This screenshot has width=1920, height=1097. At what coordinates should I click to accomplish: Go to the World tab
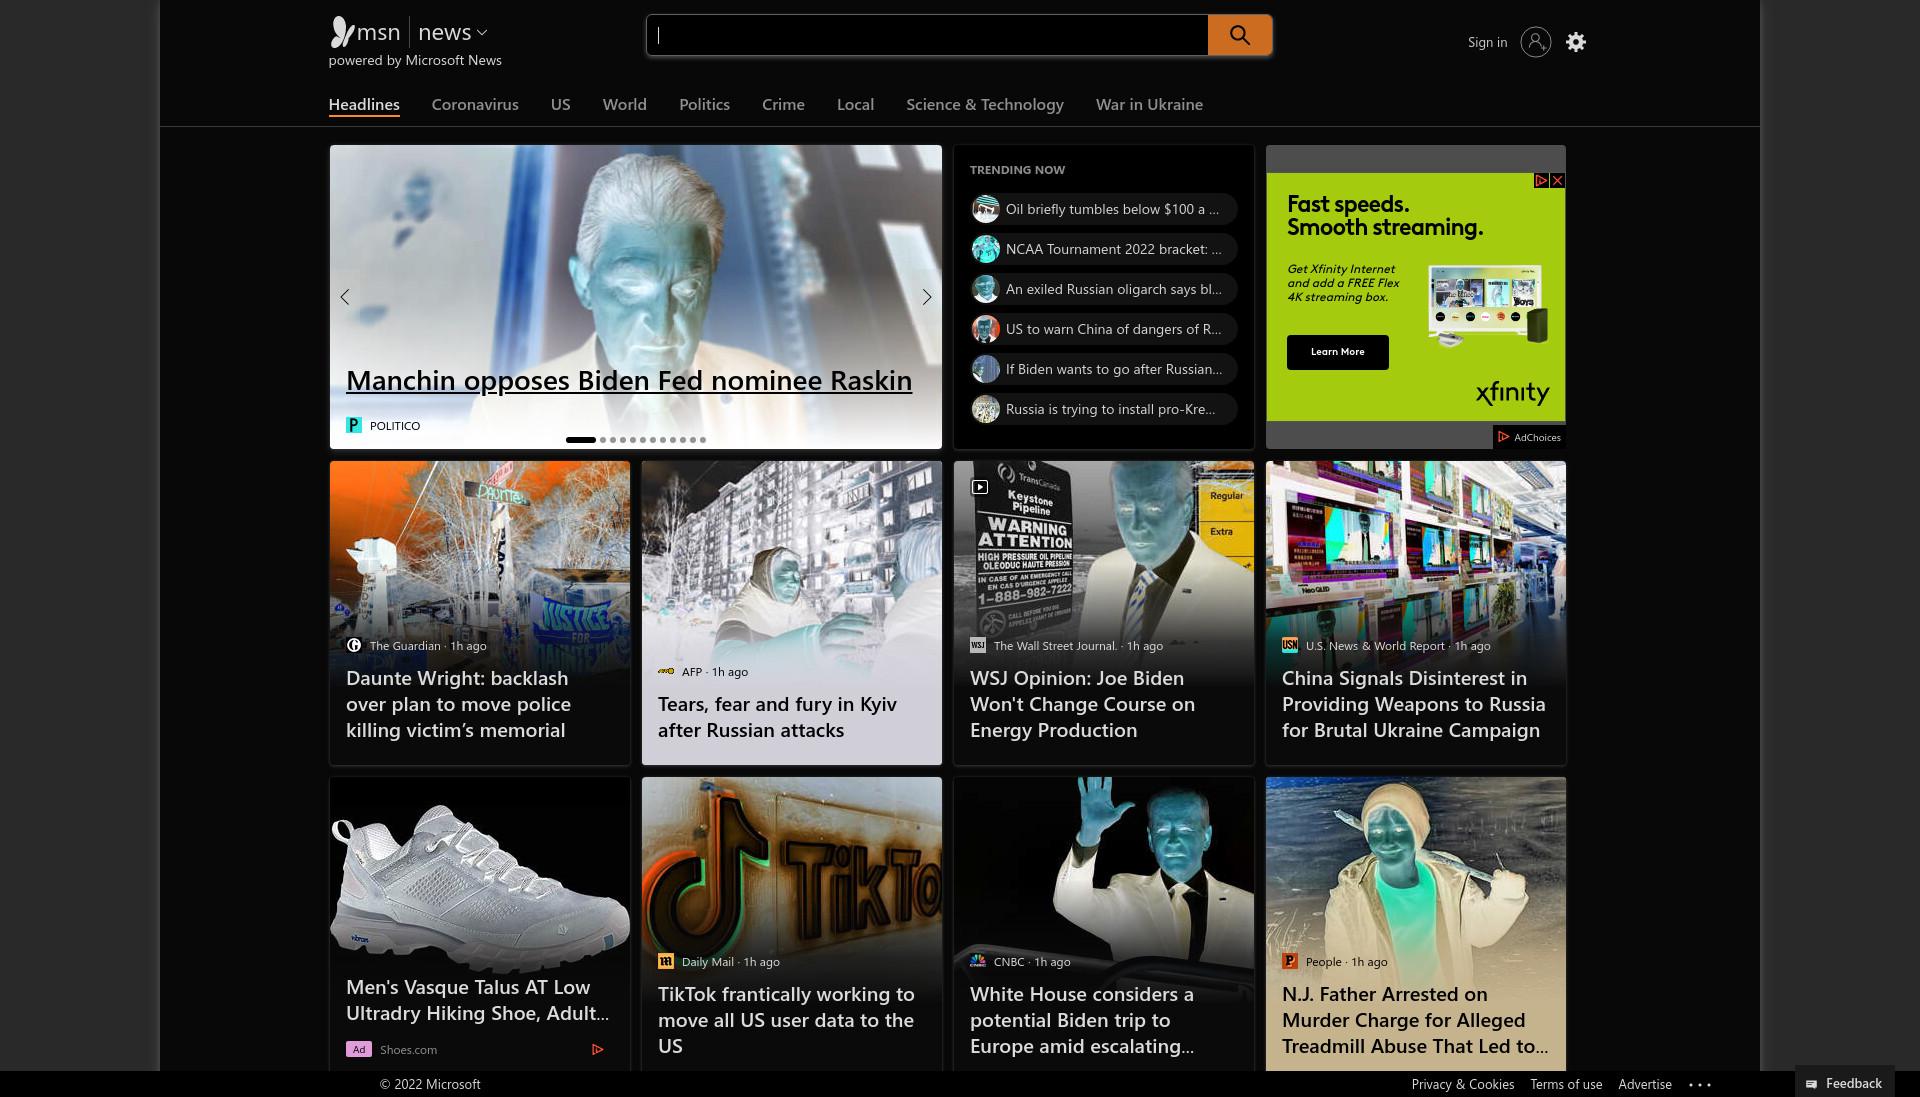(x=624, y=104)
